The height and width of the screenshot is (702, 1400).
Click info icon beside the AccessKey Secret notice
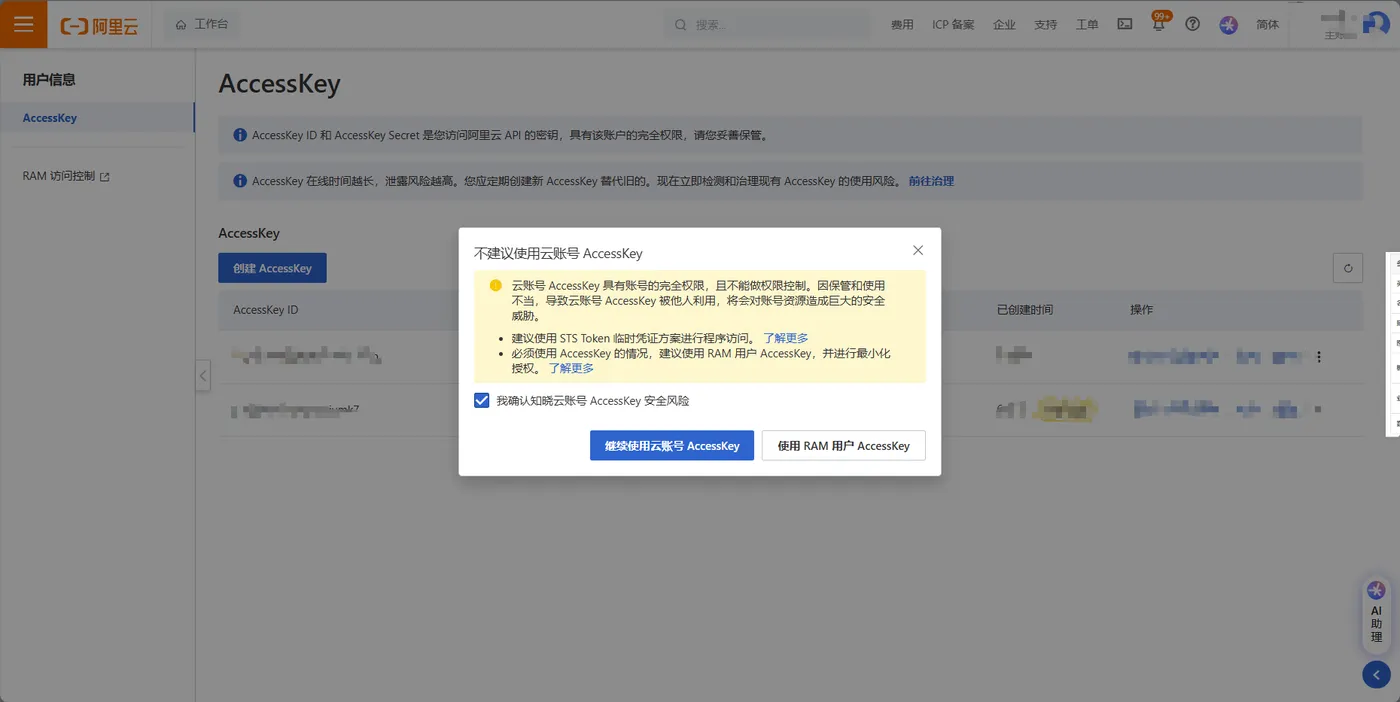point(240,135)
